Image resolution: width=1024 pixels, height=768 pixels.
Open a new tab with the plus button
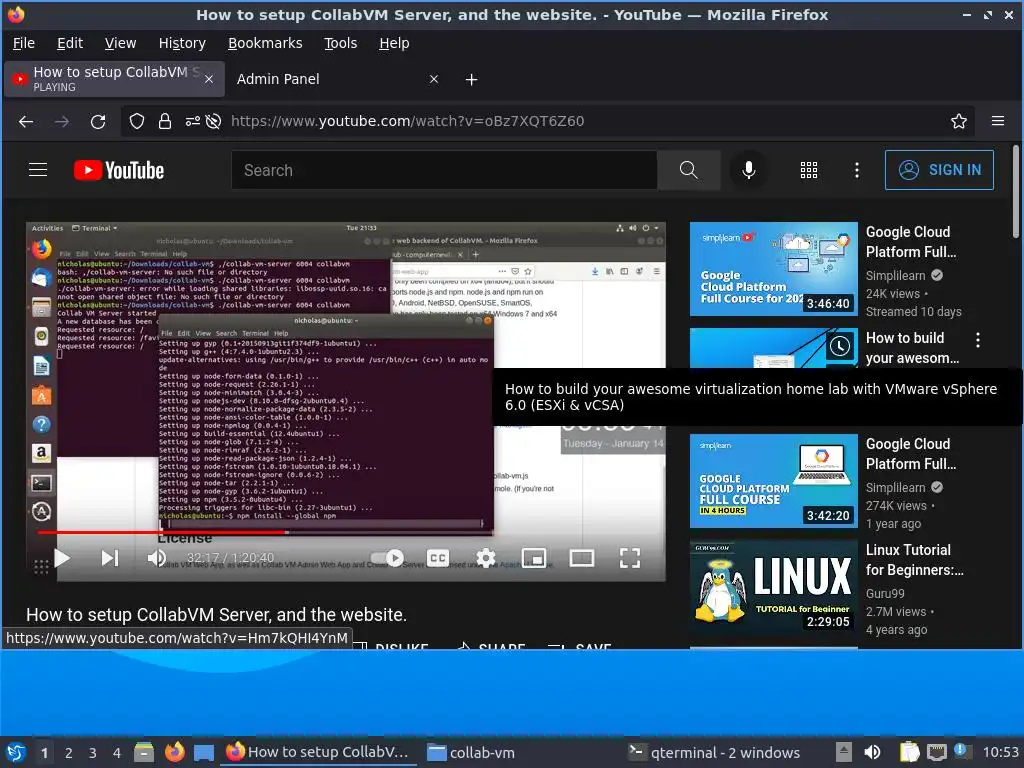472,80
